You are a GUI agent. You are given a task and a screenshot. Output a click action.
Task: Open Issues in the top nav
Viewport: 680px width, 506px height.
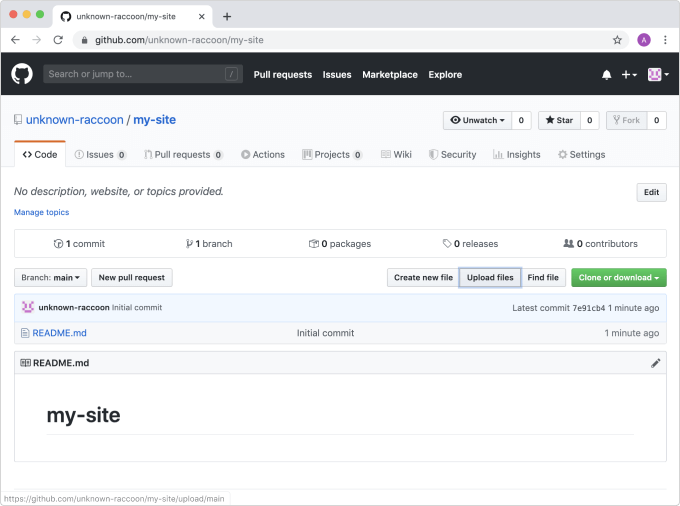337,75
